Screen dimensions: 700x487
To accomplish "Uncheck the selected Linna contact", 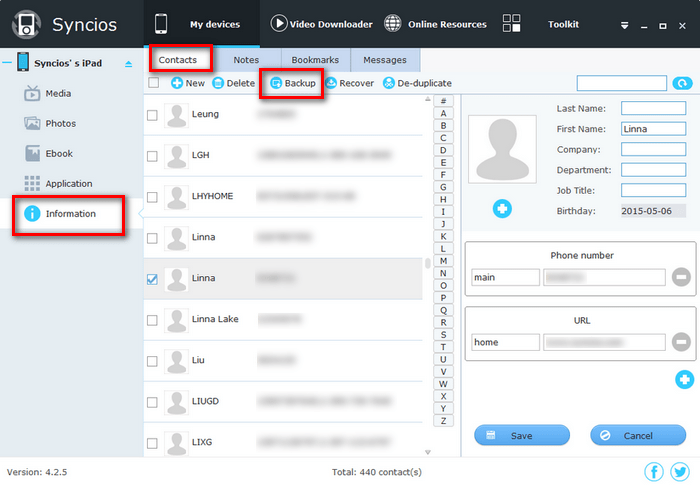I will [x=152, y=279].
